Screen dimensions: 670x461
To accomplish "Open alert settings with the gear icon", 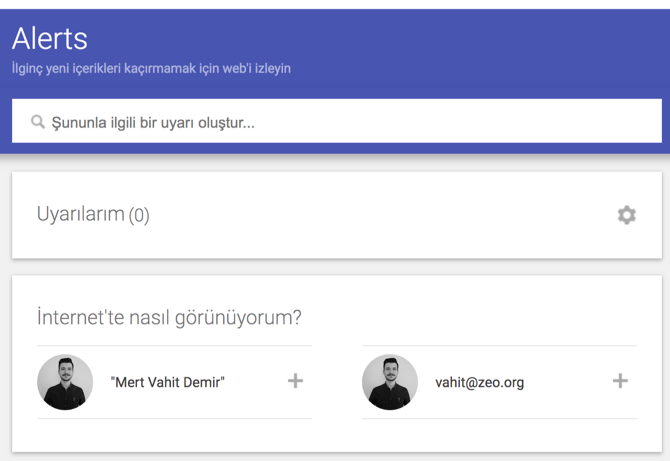I will pos(626,215).
